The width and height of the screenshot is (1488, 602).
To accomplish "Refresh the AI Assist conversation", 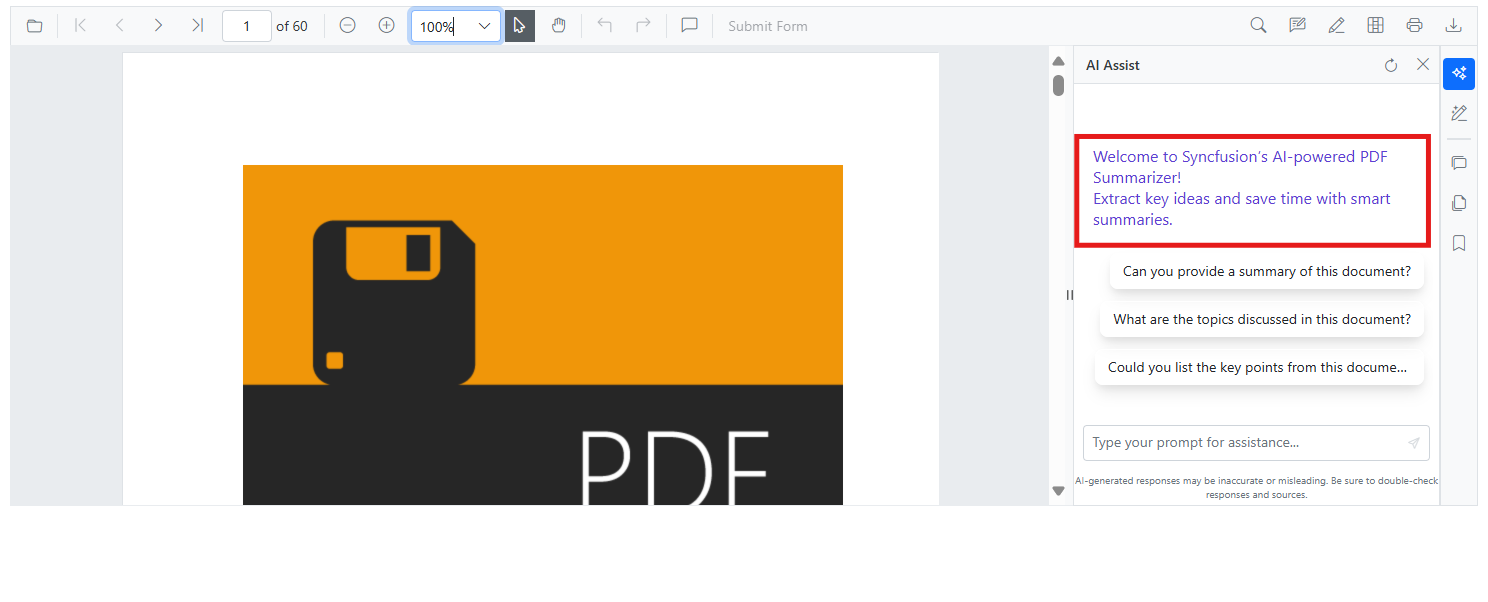I will click(x=1391, y=65).
